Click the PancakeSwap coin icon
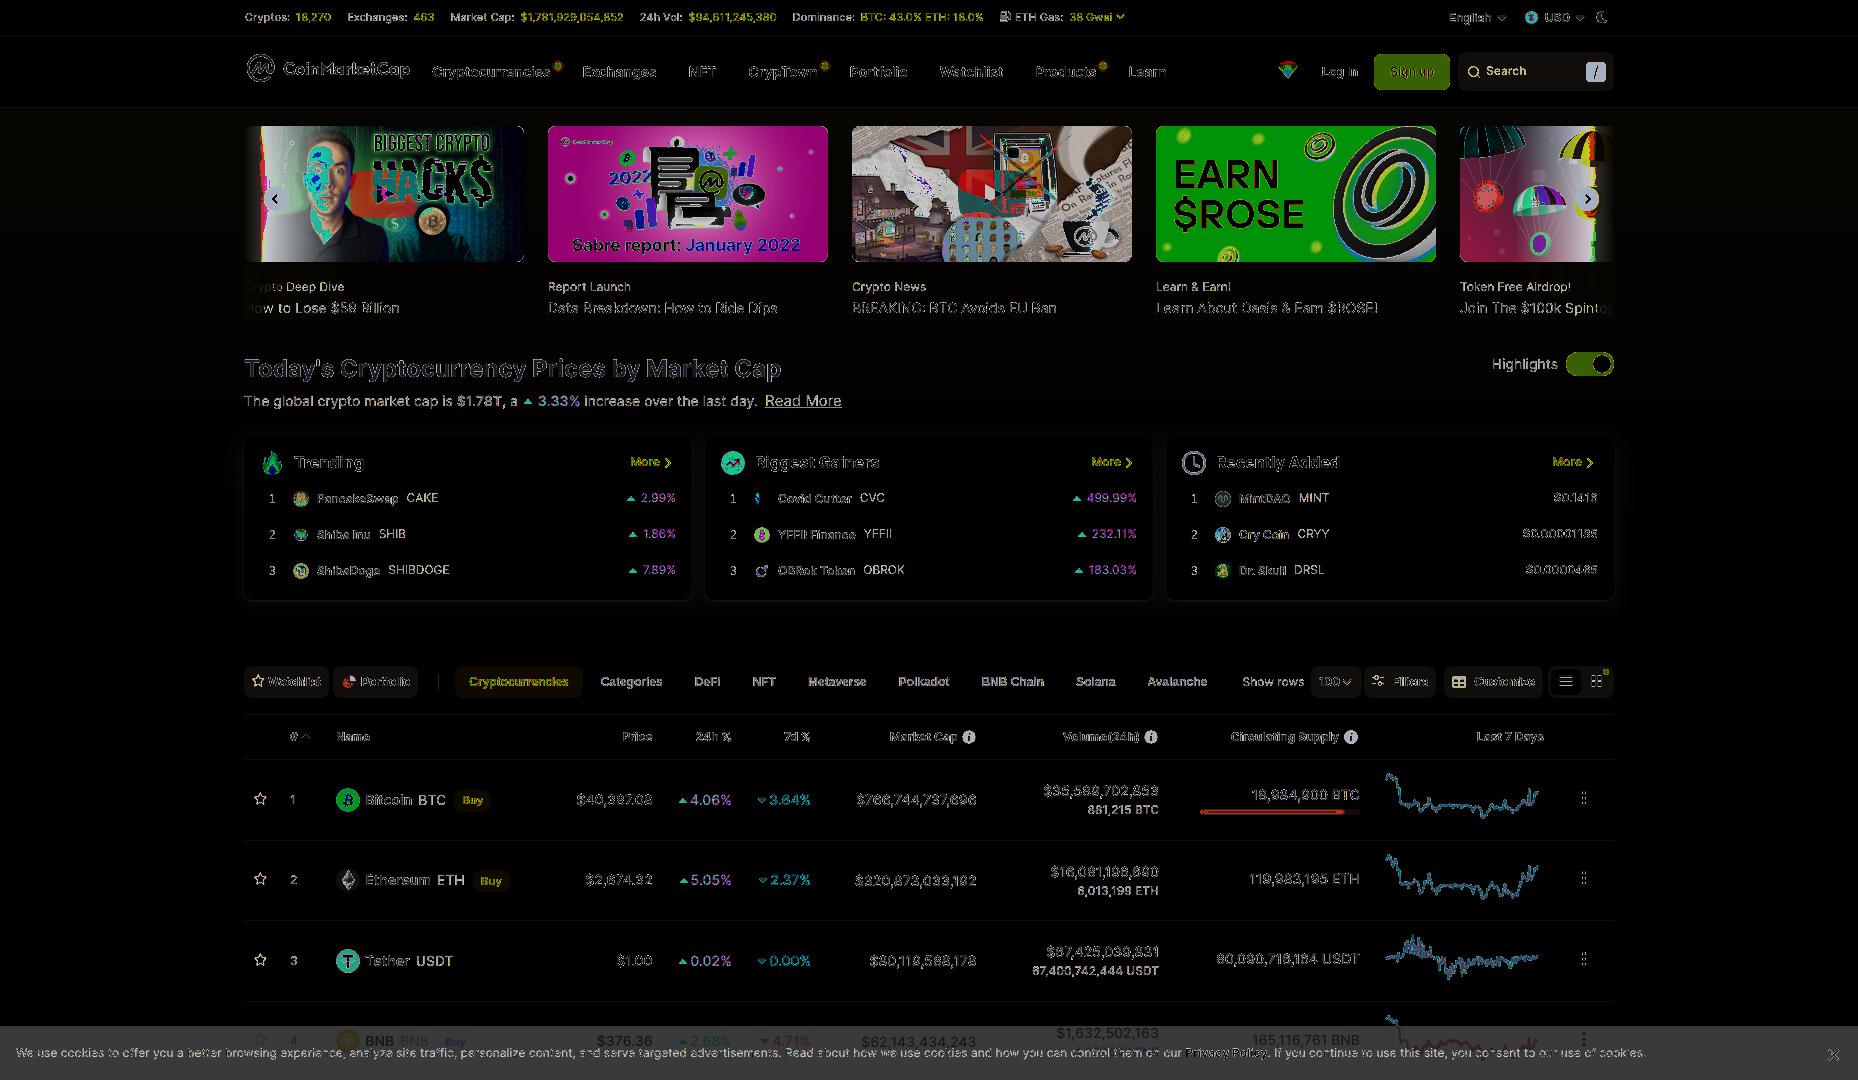Viewport: 1858px width, 1080px height. (300, 498)
